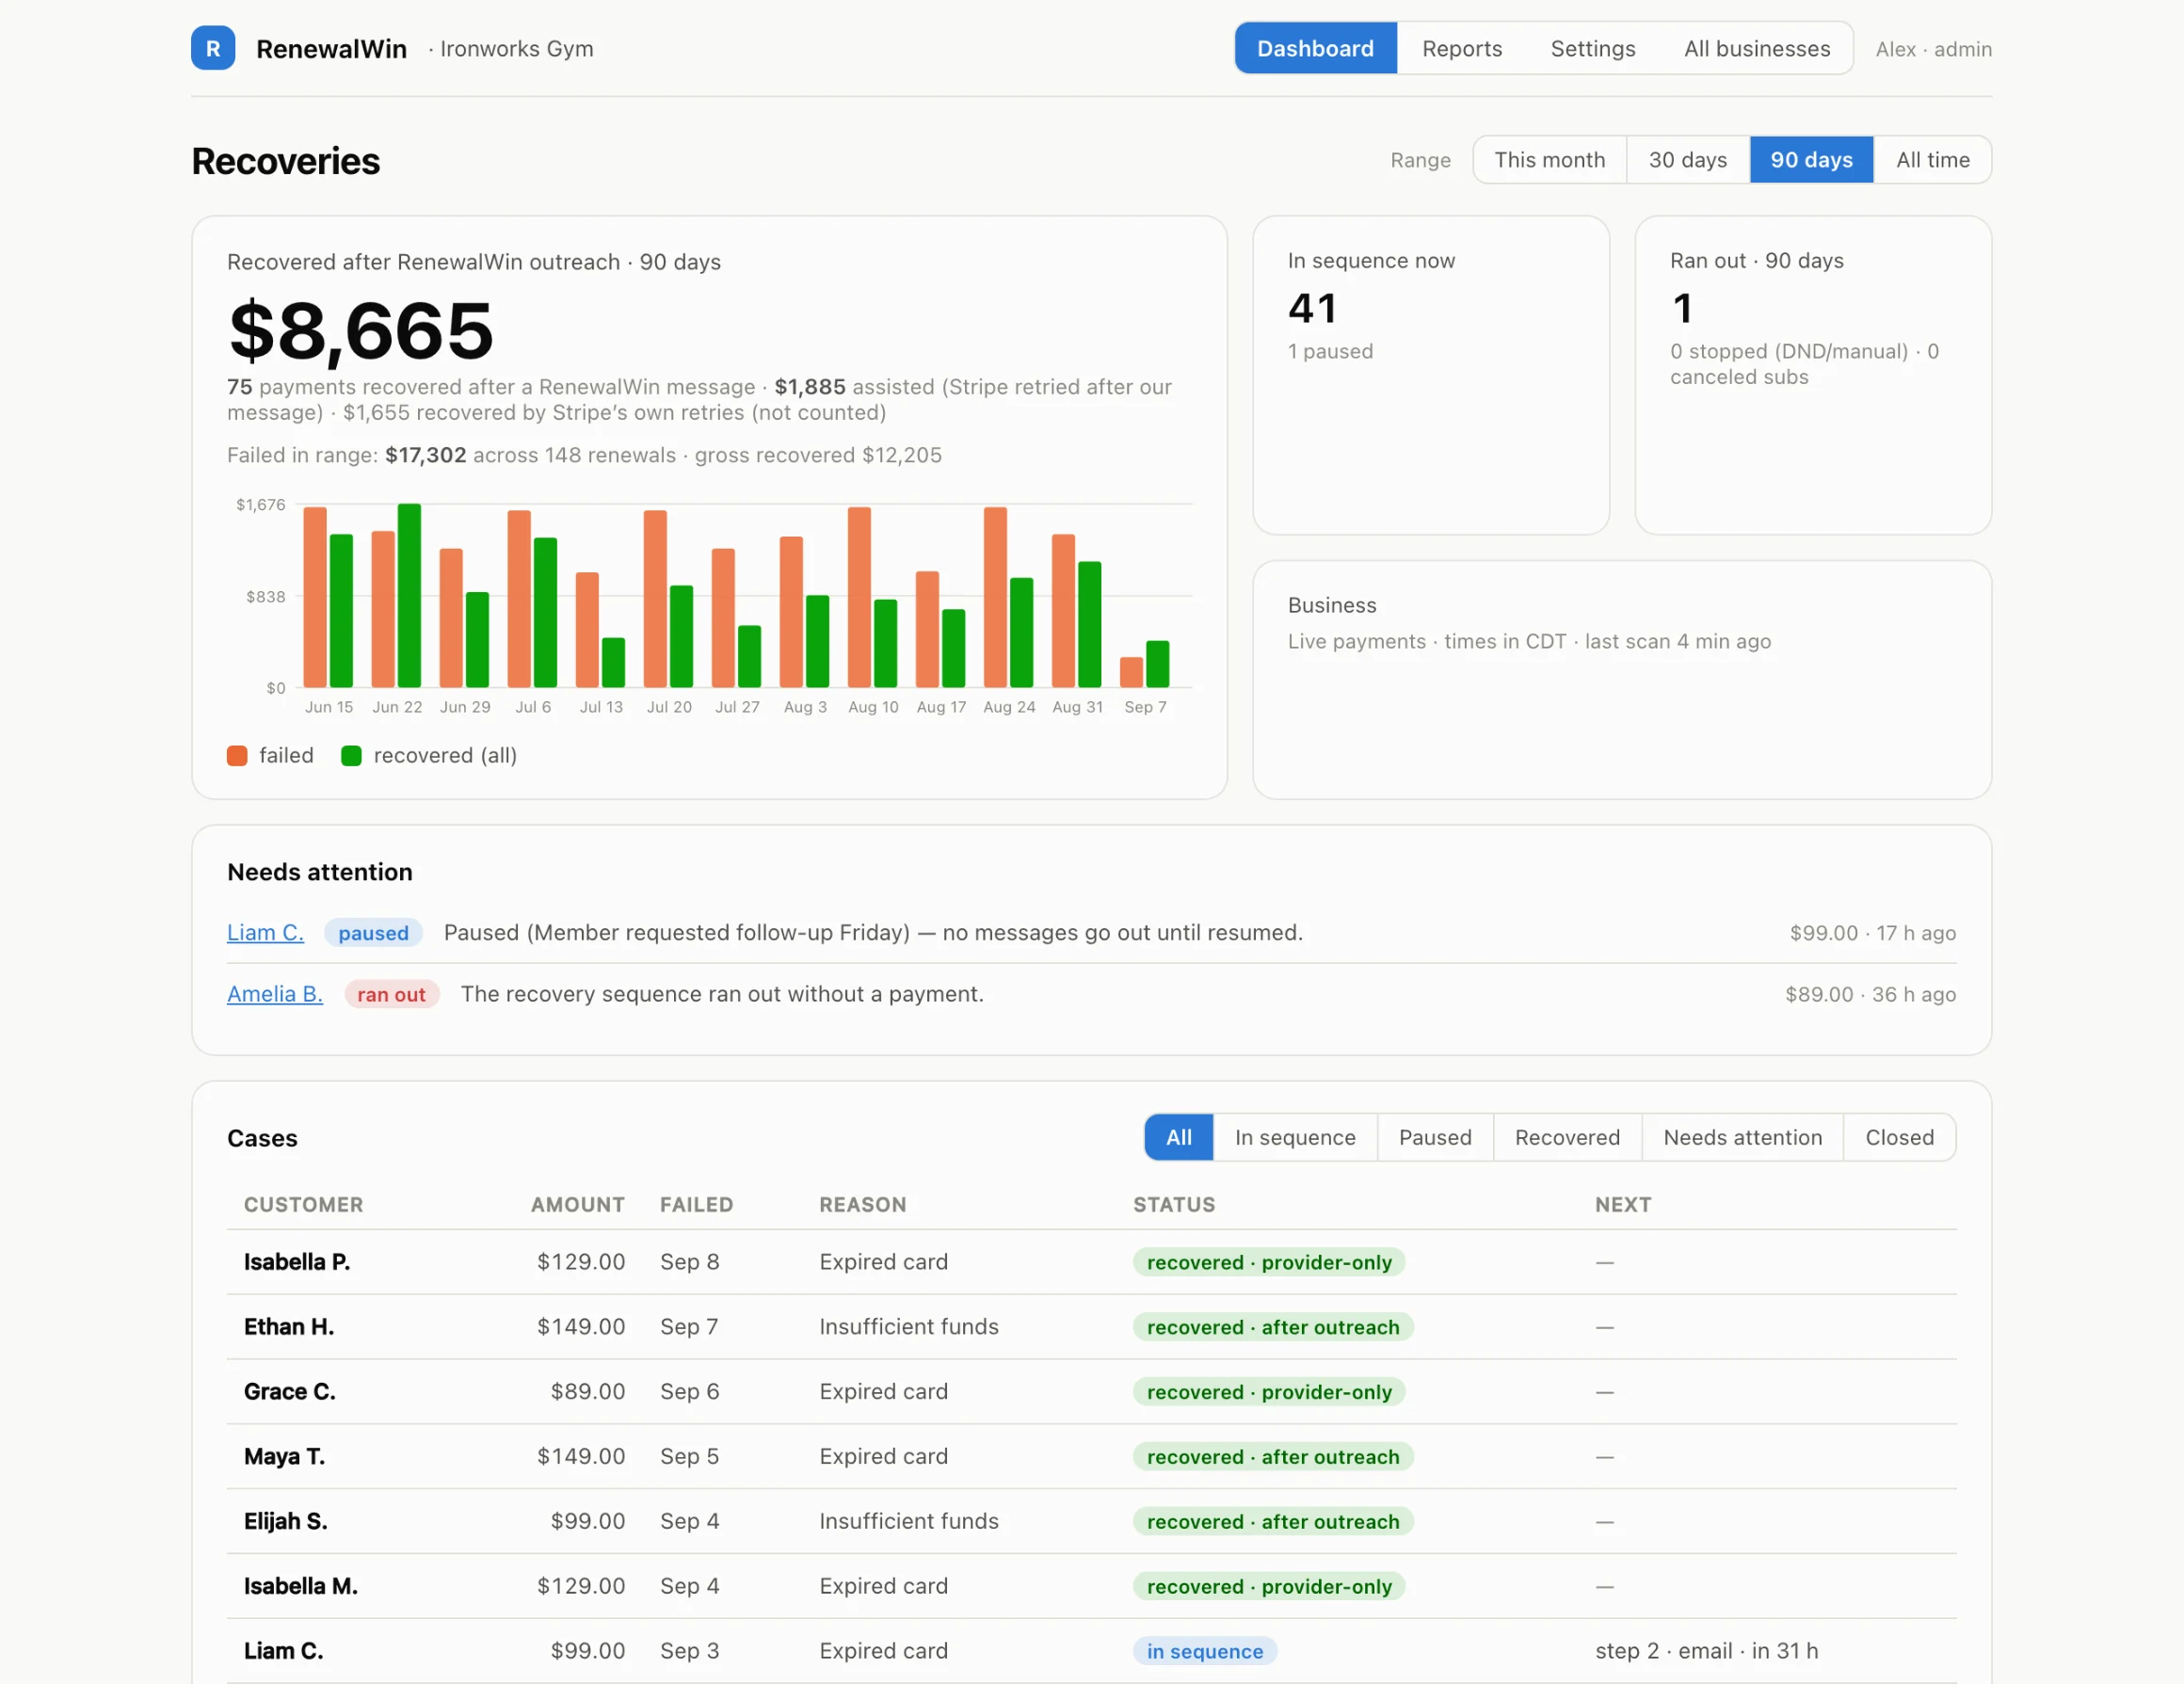This screenshot has height=1684, width=2184.
Task: Select the All time range
Action: click(x=1932, y=160)
